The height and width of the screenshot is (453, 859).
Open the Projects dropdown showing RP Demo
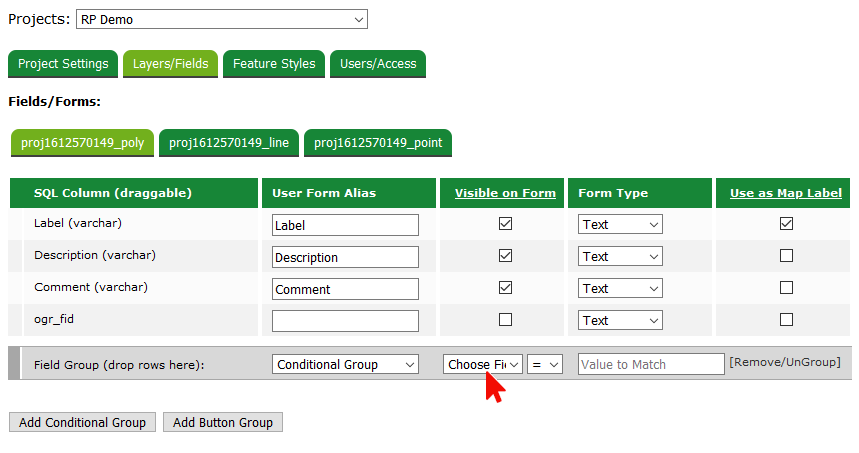coord(221,19)
